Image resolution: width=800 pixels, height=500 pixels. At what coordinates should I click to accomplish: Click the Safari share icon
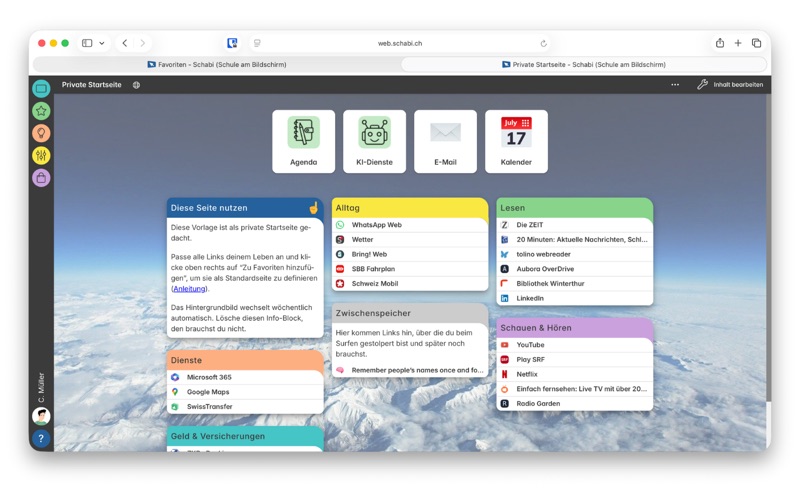(720, 43)
